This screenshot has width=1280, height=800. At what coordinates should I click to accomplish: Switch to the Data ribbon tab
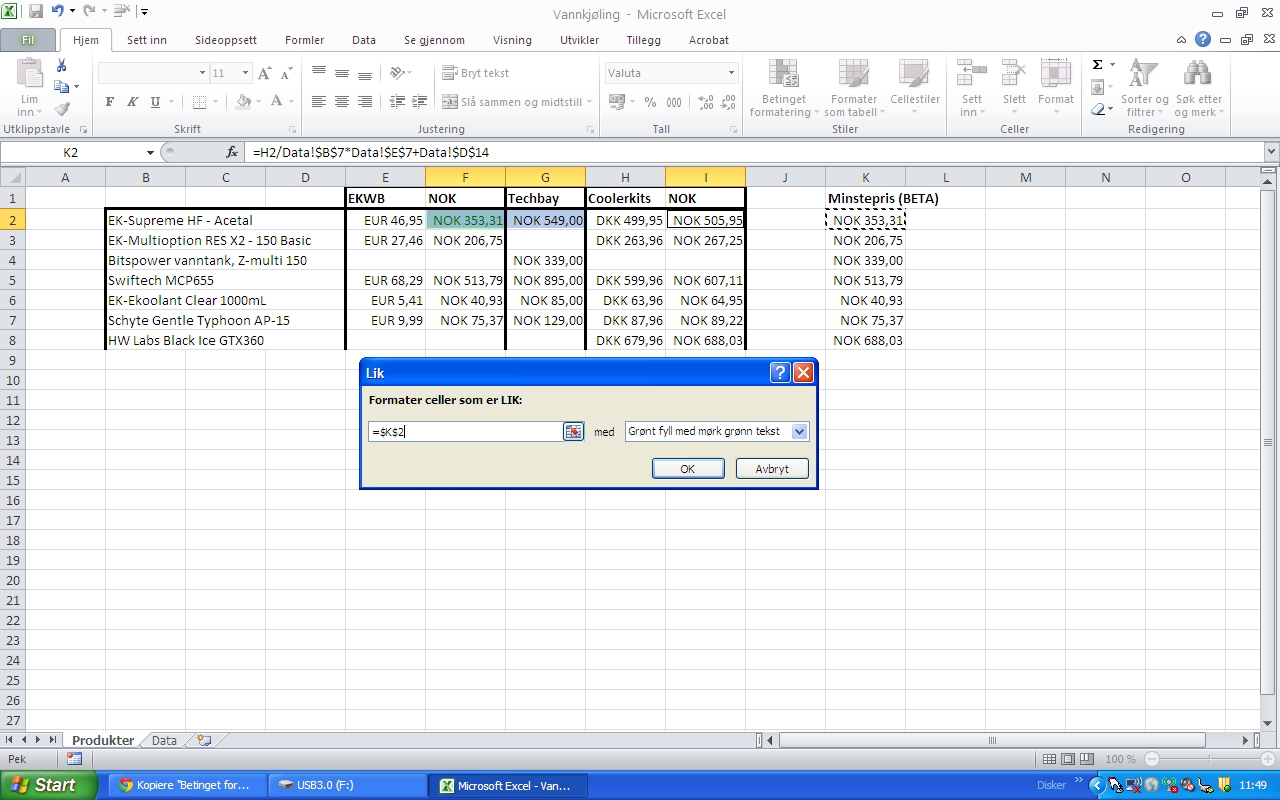click(x=364, y=40)
